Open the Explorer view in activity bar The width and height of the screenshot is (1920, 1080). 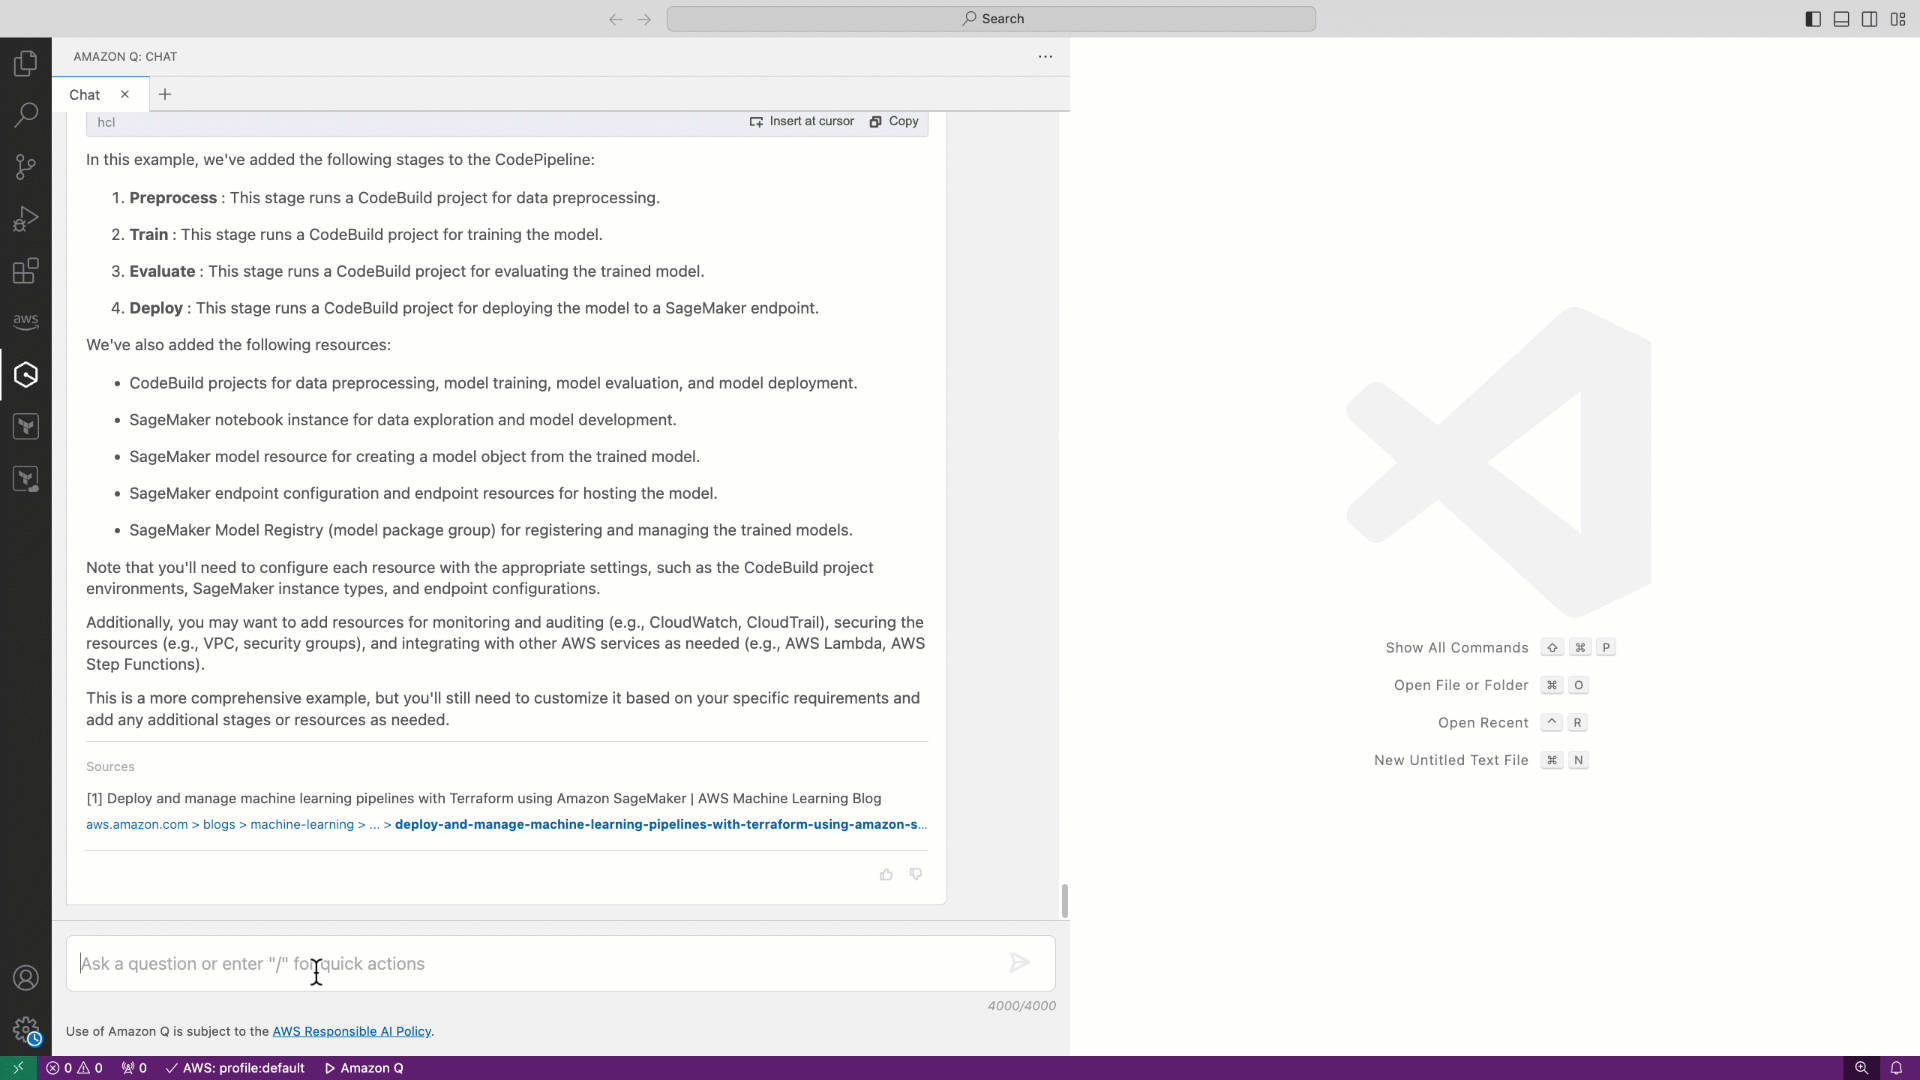coord(26,64)
